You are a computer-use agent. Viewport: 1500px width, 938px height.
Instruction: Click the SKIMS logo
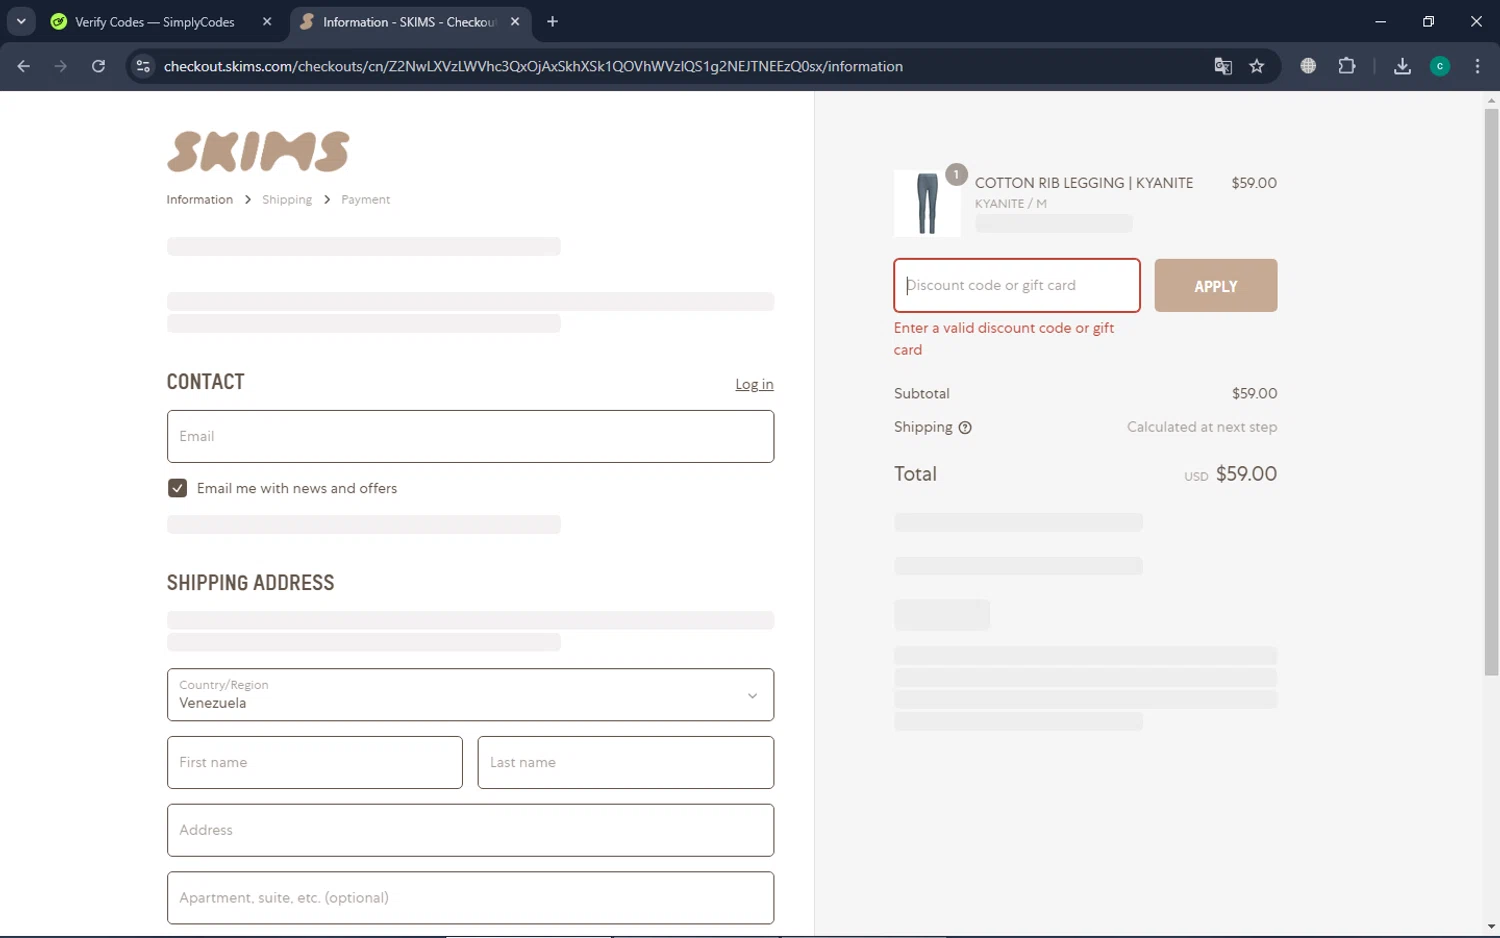[258, 151]
